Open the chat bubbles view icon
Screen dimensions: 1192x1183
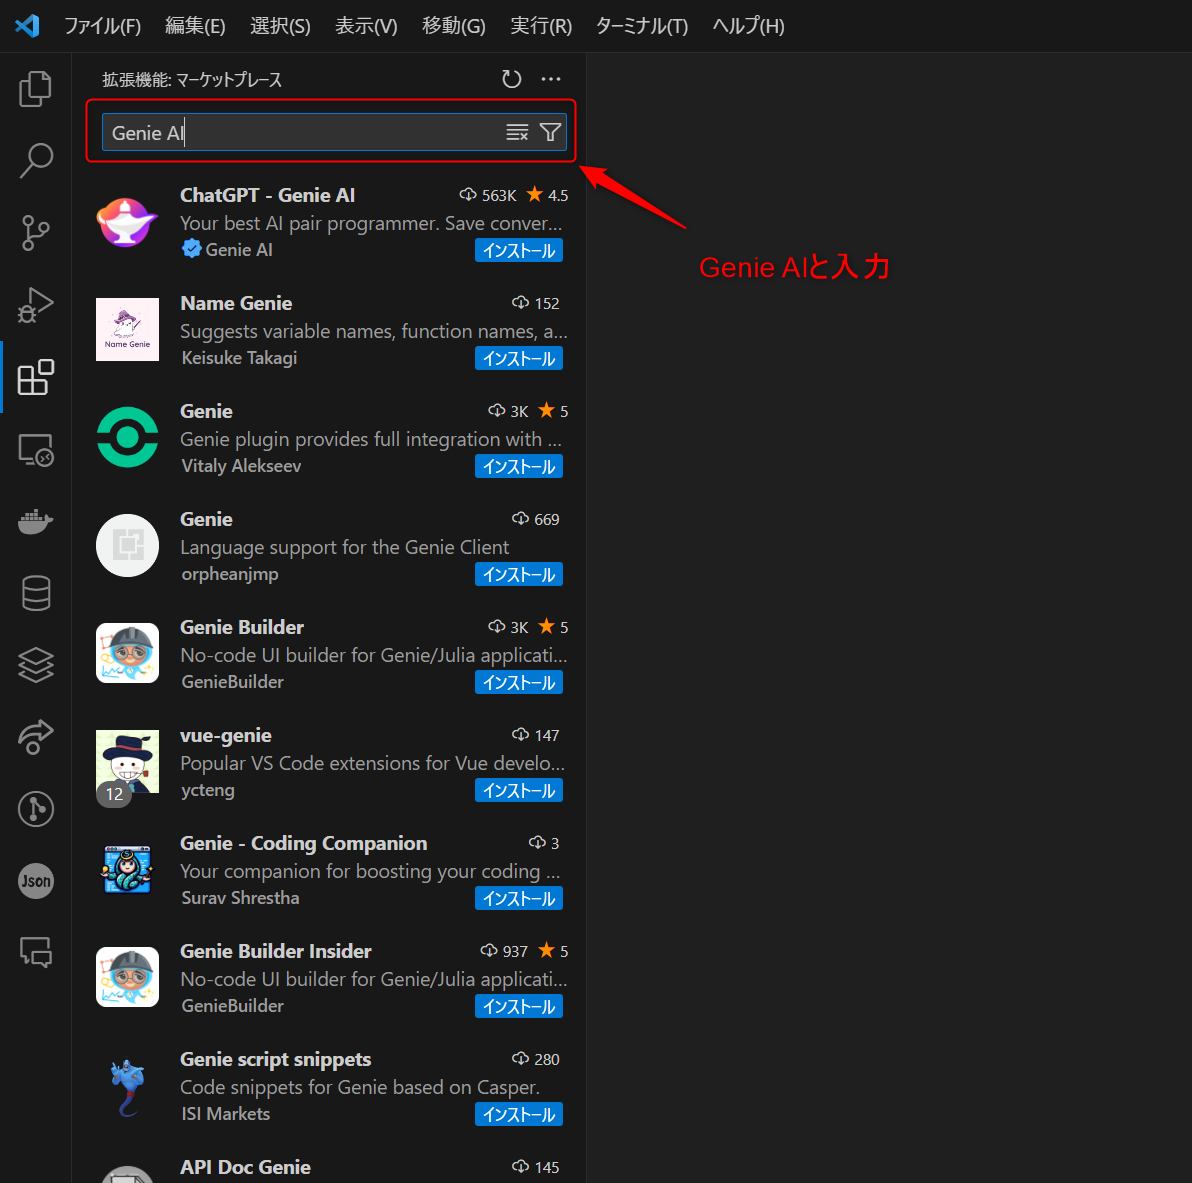pos(35,953)
